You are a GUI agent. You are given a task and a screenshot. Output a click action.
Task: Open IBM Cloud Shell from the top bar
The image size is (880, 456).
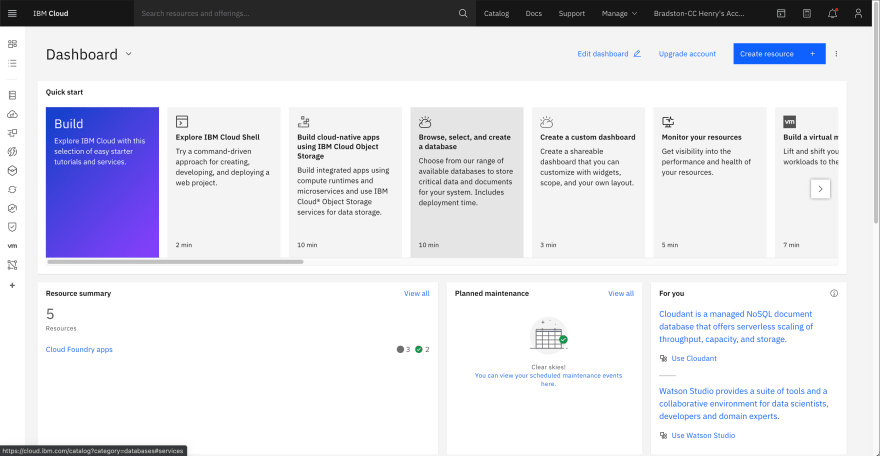tap(781, 13)
